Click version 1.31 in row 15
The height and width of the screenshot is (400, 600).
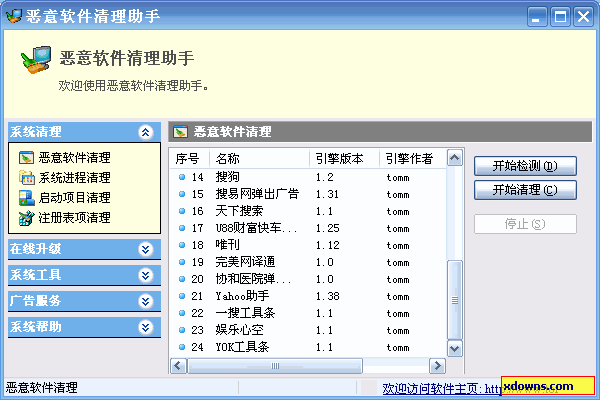[327, 194]
